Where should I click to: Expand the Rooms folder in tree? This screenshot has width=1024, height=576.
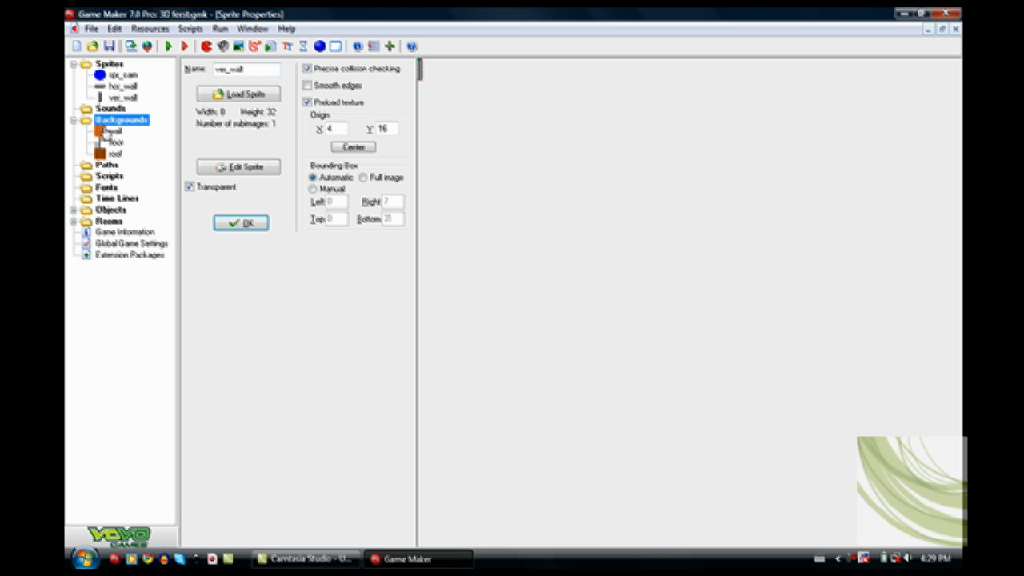73,221
